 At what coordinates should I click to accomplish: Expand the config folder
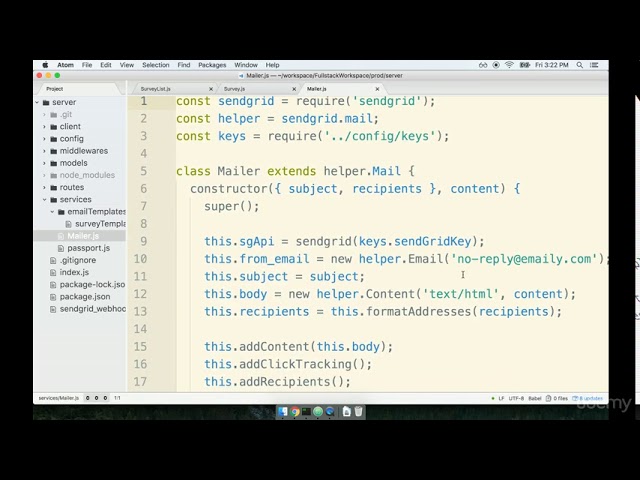tap(44, 139)
